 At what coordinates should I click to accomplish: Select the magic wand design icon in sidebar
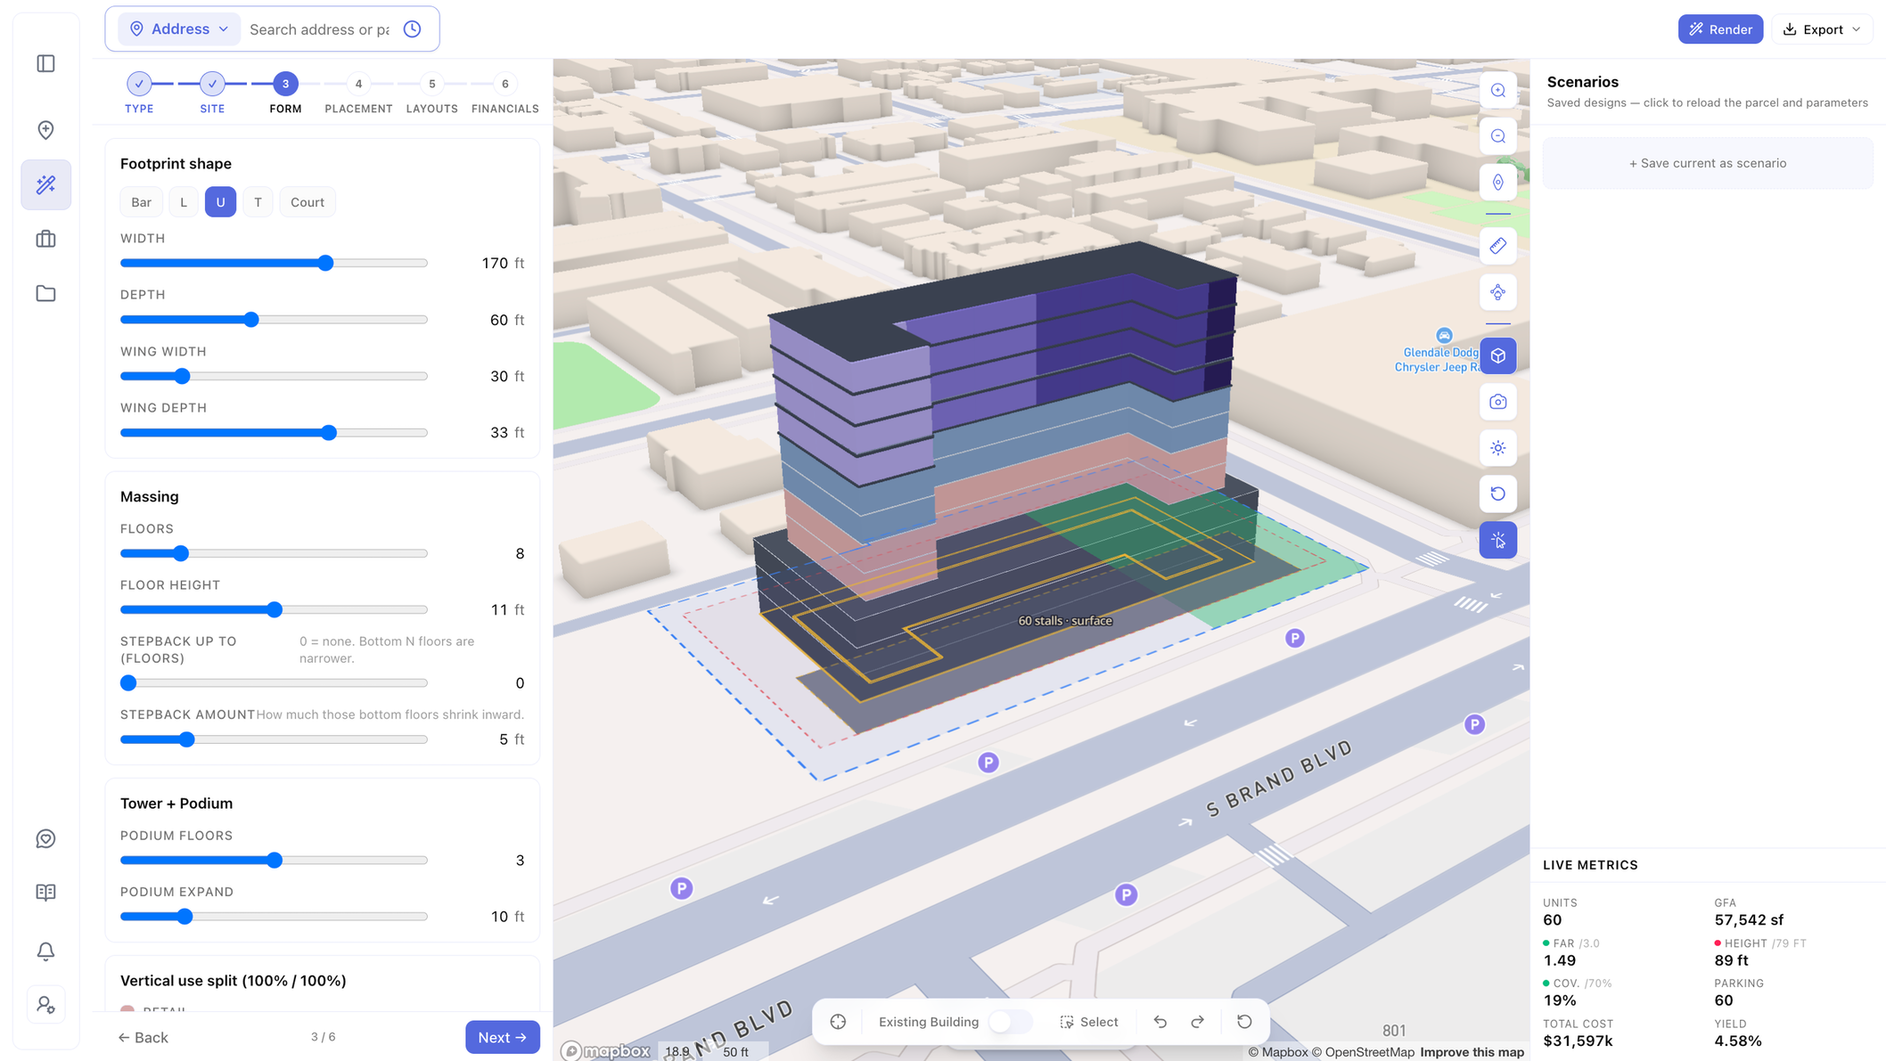coord(46,185)
